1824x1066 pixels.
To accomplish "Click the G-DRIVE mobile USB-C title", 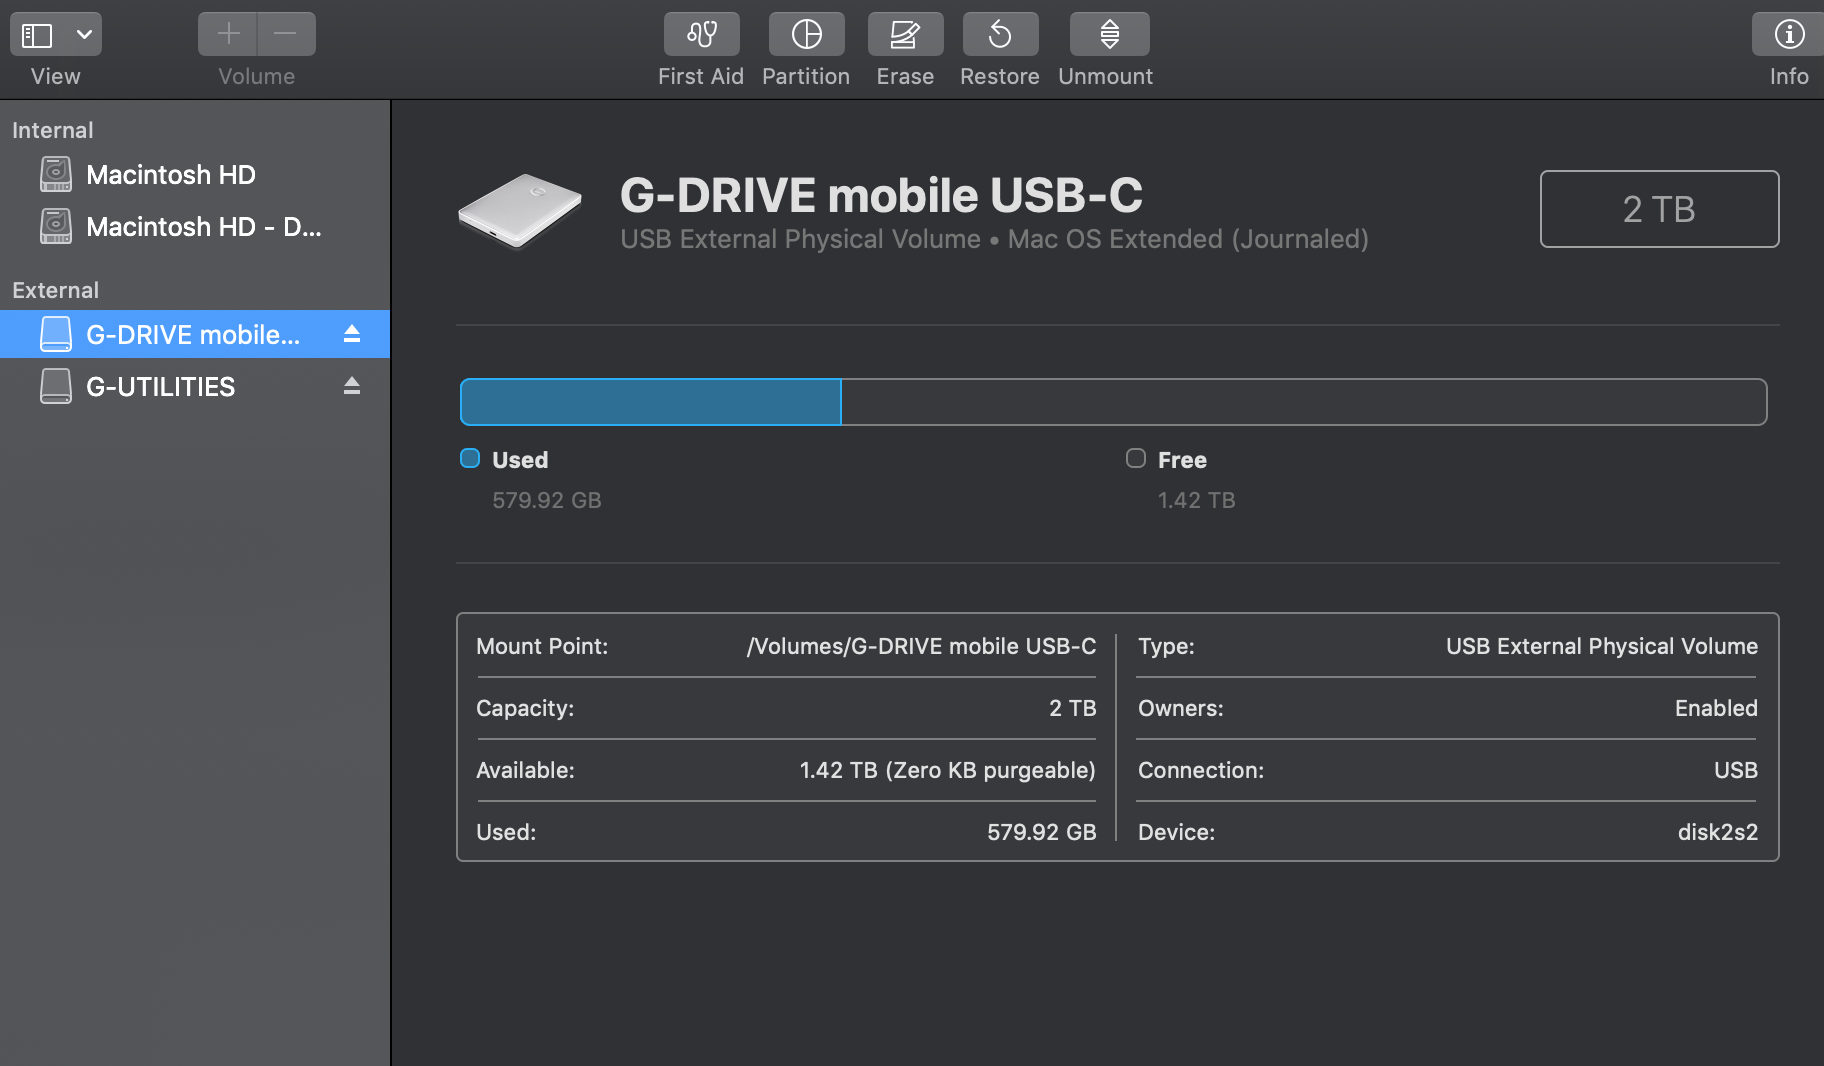I will pos(881,195).
